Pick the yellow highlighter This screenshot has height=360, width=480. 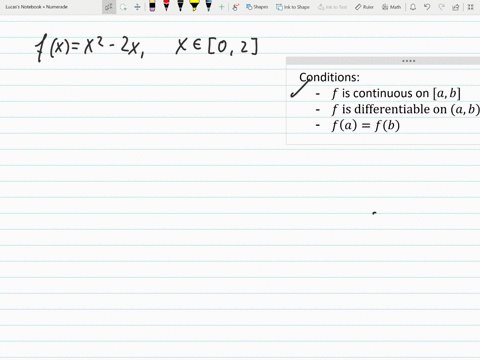click(x=194, y=6)
